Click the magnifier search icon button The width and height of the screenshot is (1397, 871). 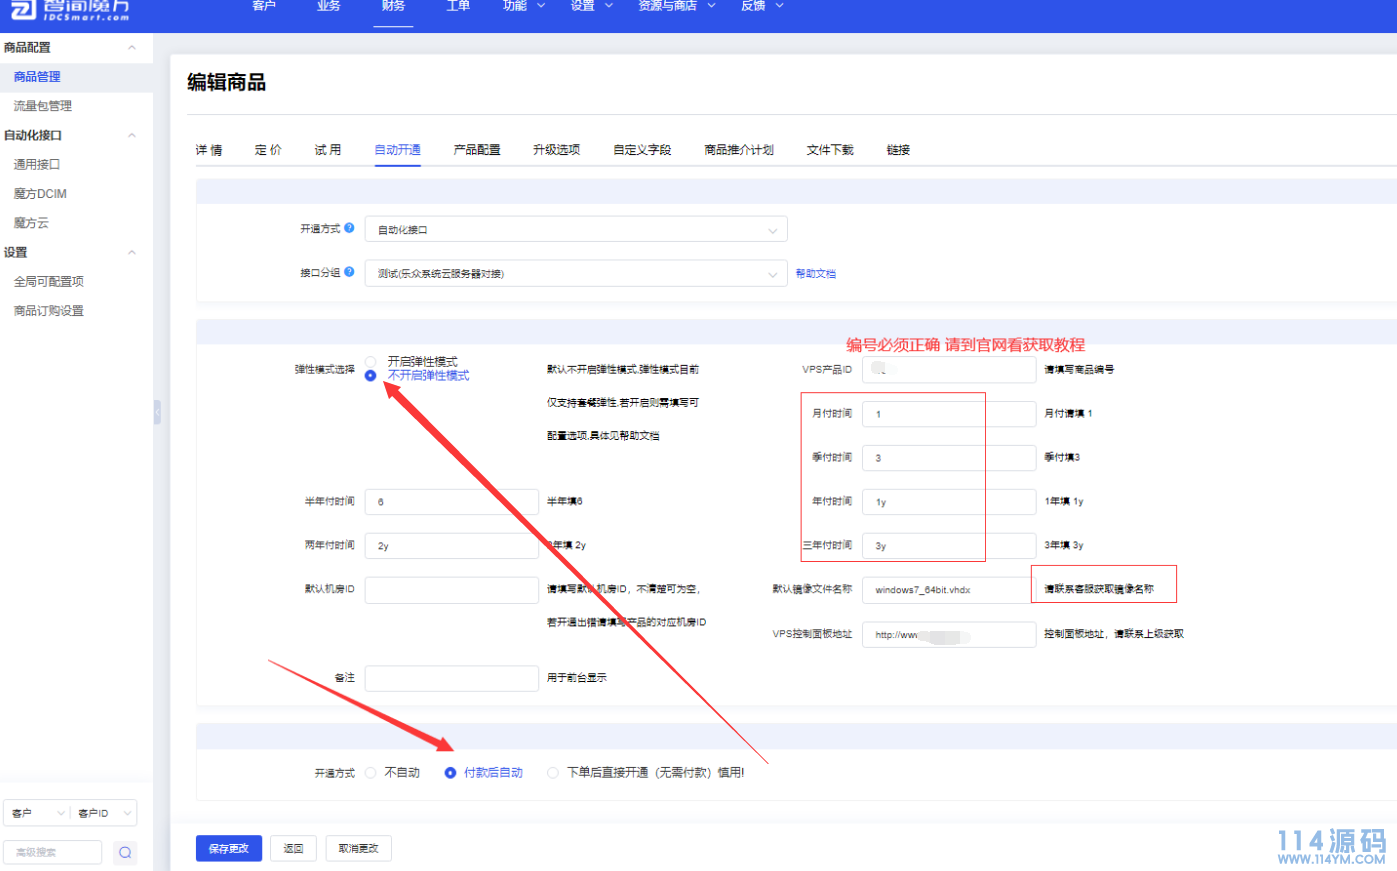(125, 852)
